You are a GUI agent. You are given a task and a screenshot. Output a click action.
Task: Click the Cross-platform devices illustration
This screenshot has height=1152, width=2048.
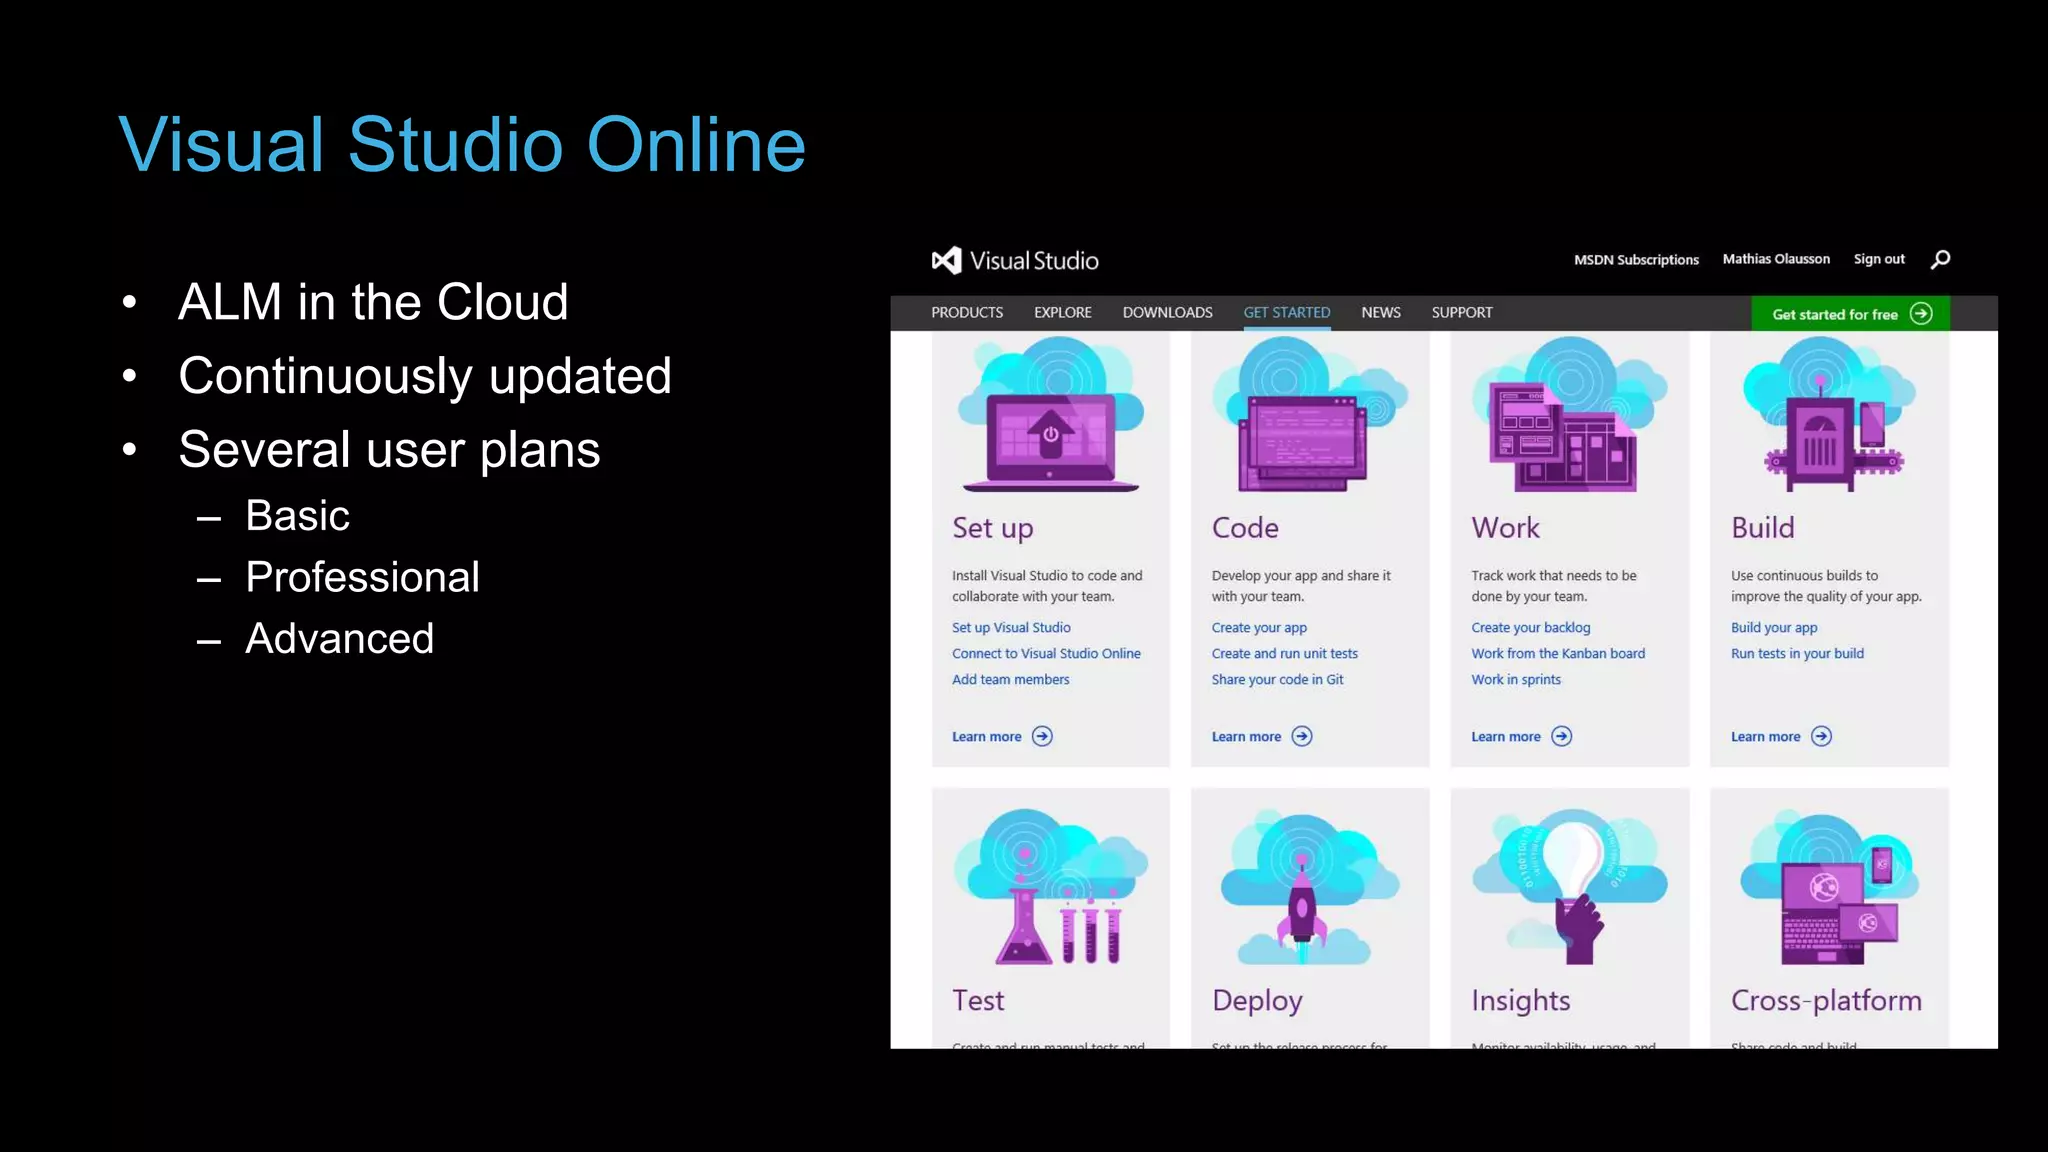click(x=1830, y=887)
